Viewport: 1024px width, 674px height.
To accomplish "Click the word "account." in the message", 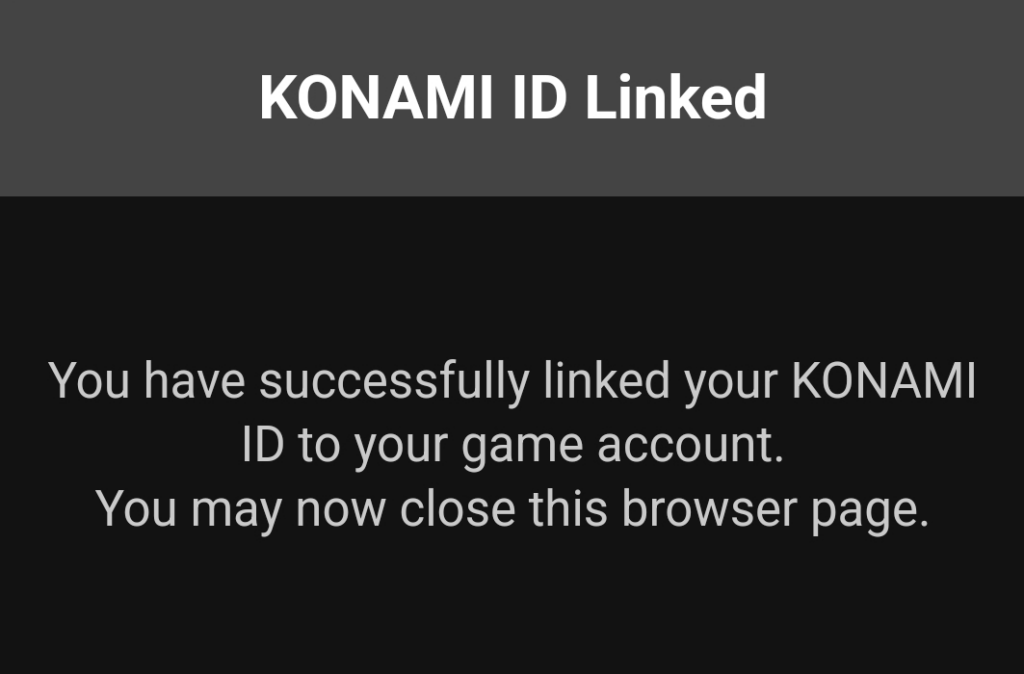I will click(x=690, y=446).
